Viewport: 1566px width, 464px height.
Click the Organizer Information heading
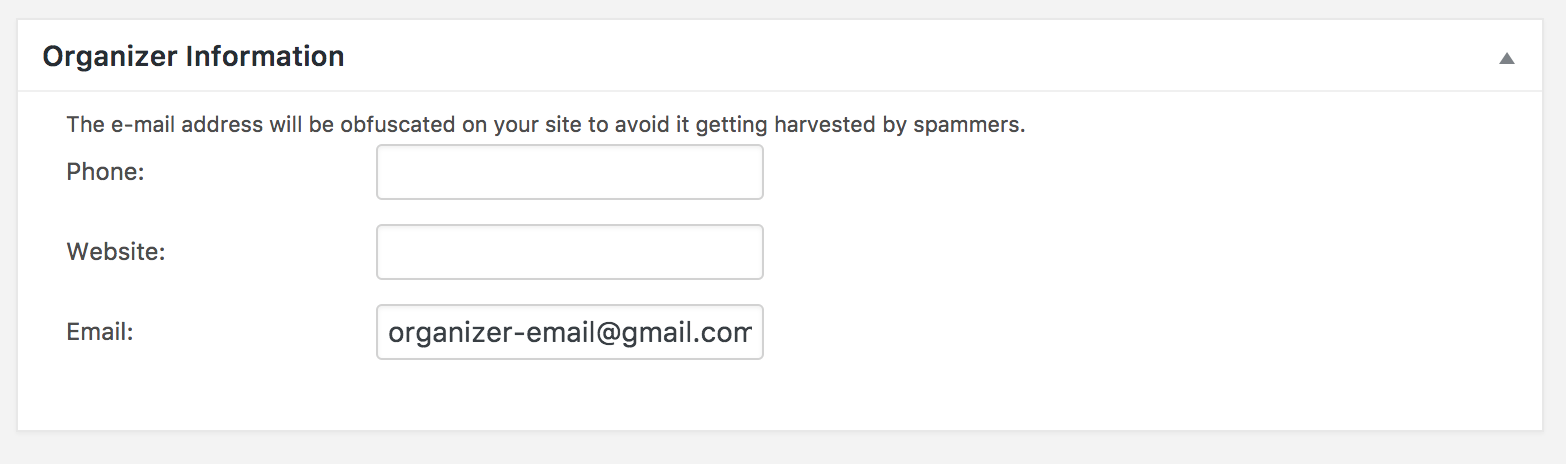(193, 56)
